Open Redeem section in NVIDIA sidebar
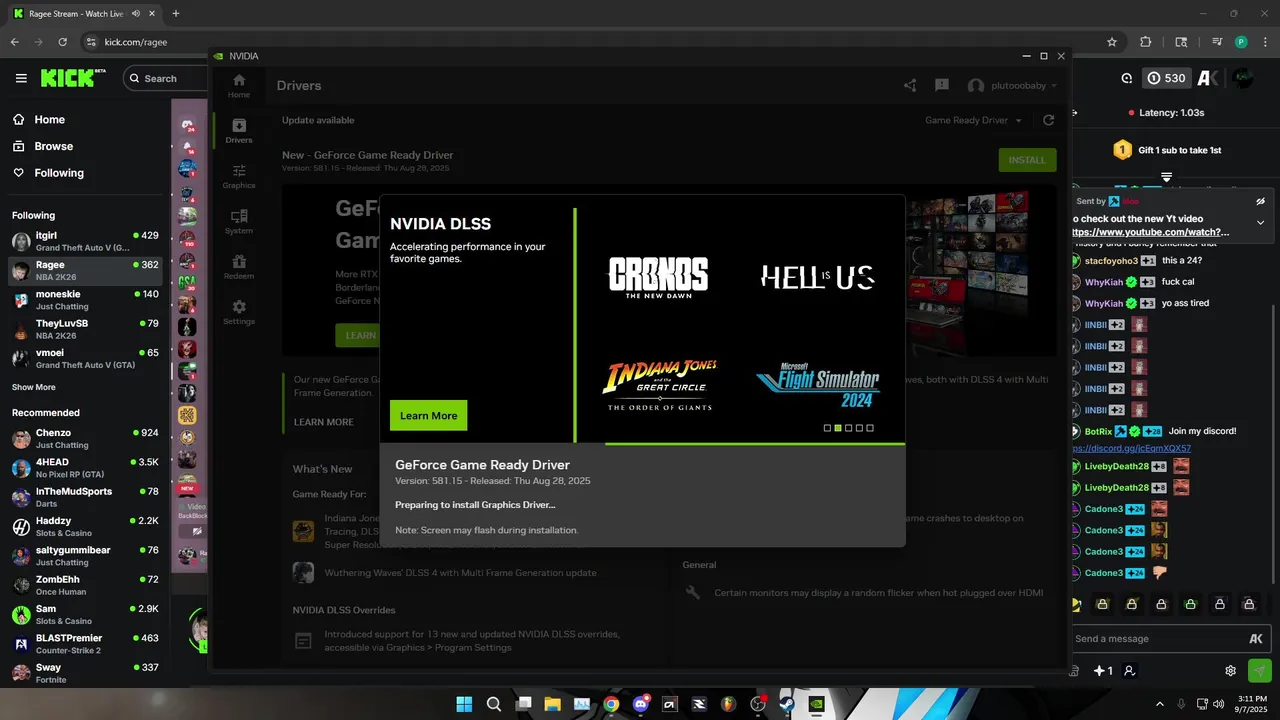This screenshot has height=720, width=1280. click(239, 267)
